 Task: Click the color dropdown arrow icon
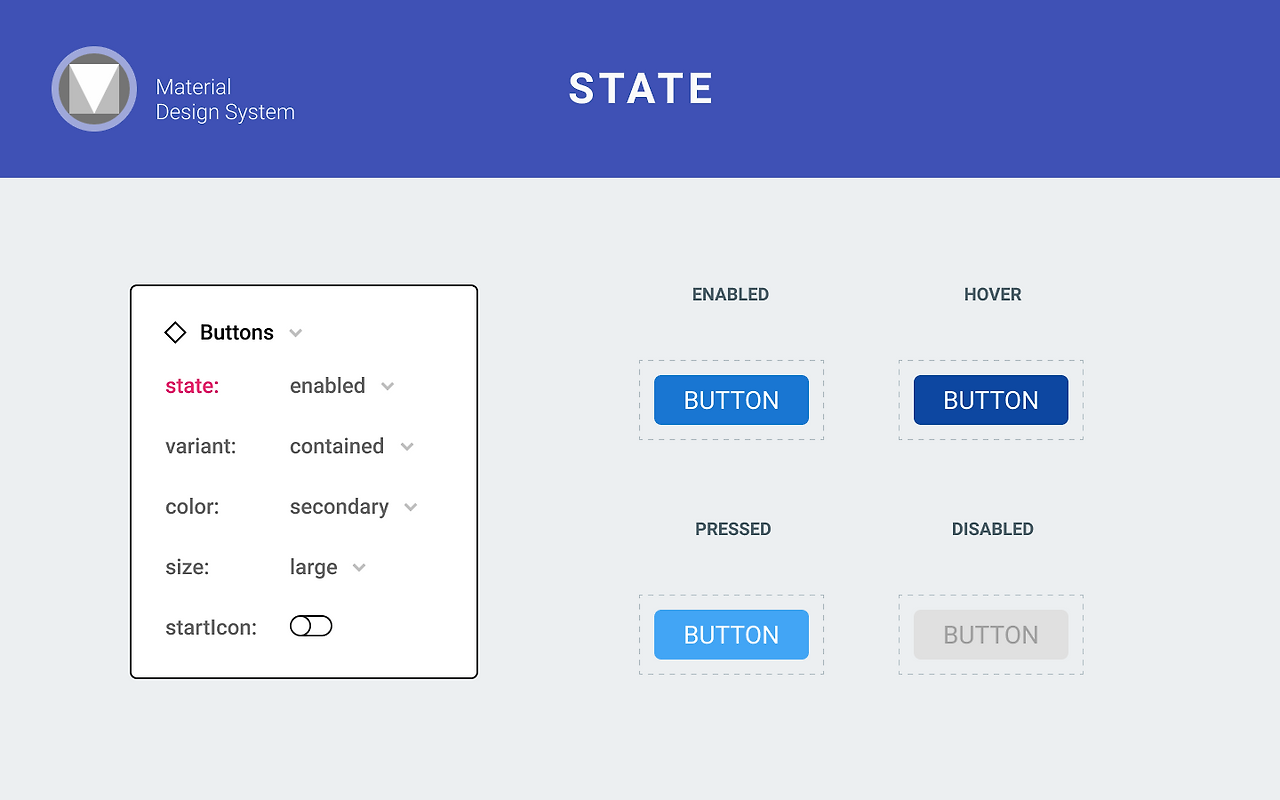click(410, 507)
